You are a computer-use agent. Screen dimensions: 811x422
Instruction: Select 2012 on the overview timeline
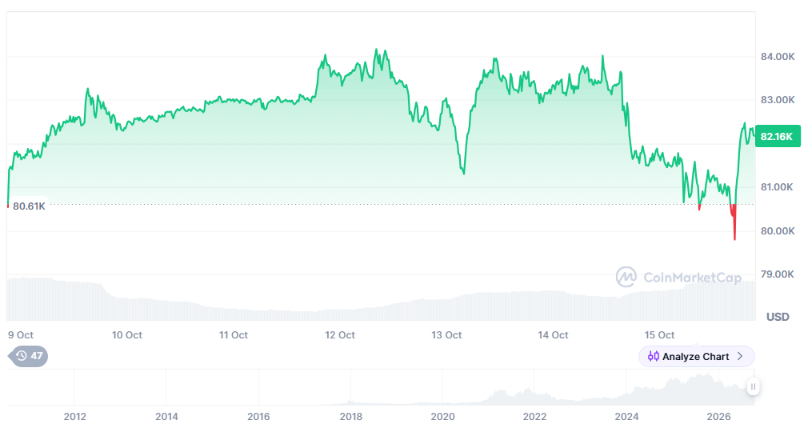(x=74, y=416)
